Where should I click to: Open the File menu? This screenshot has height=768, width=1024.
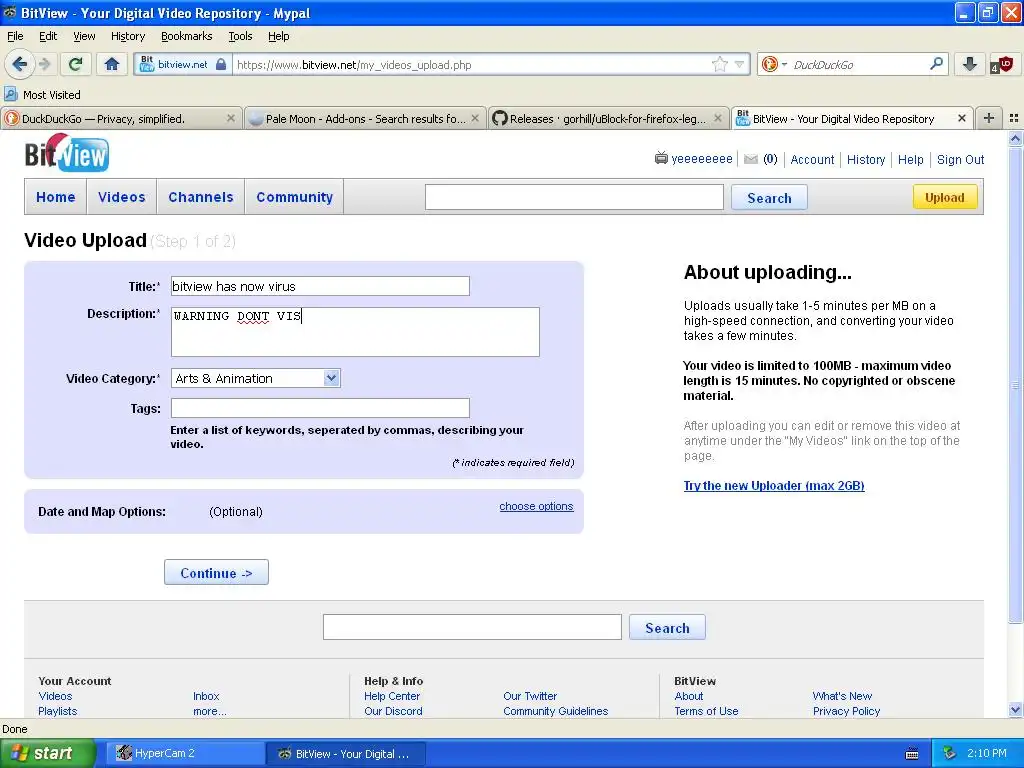point(15,36)
